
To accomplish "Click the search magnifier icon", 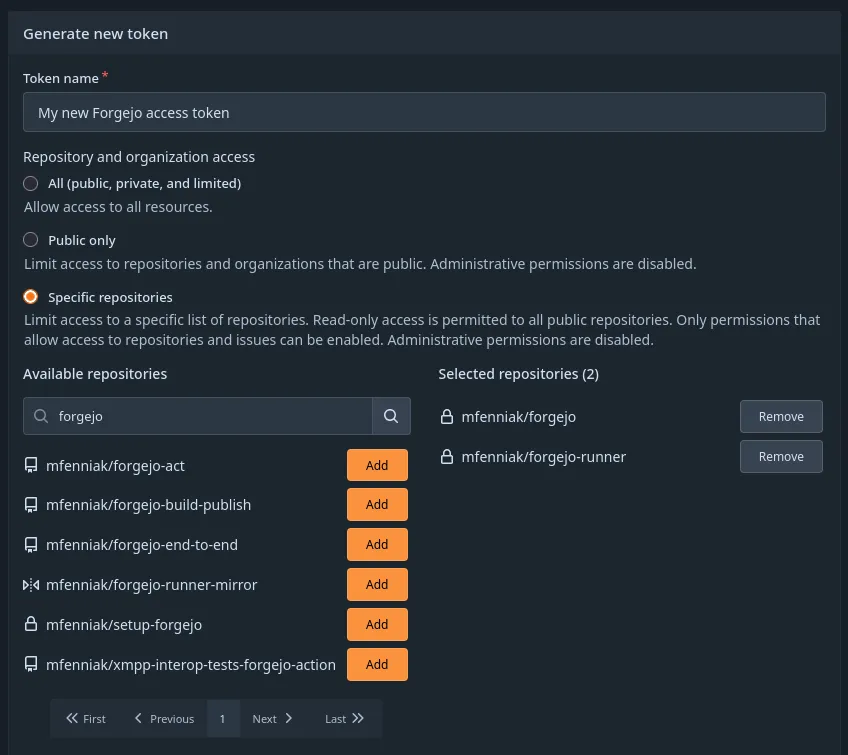I will coord(390,415).
